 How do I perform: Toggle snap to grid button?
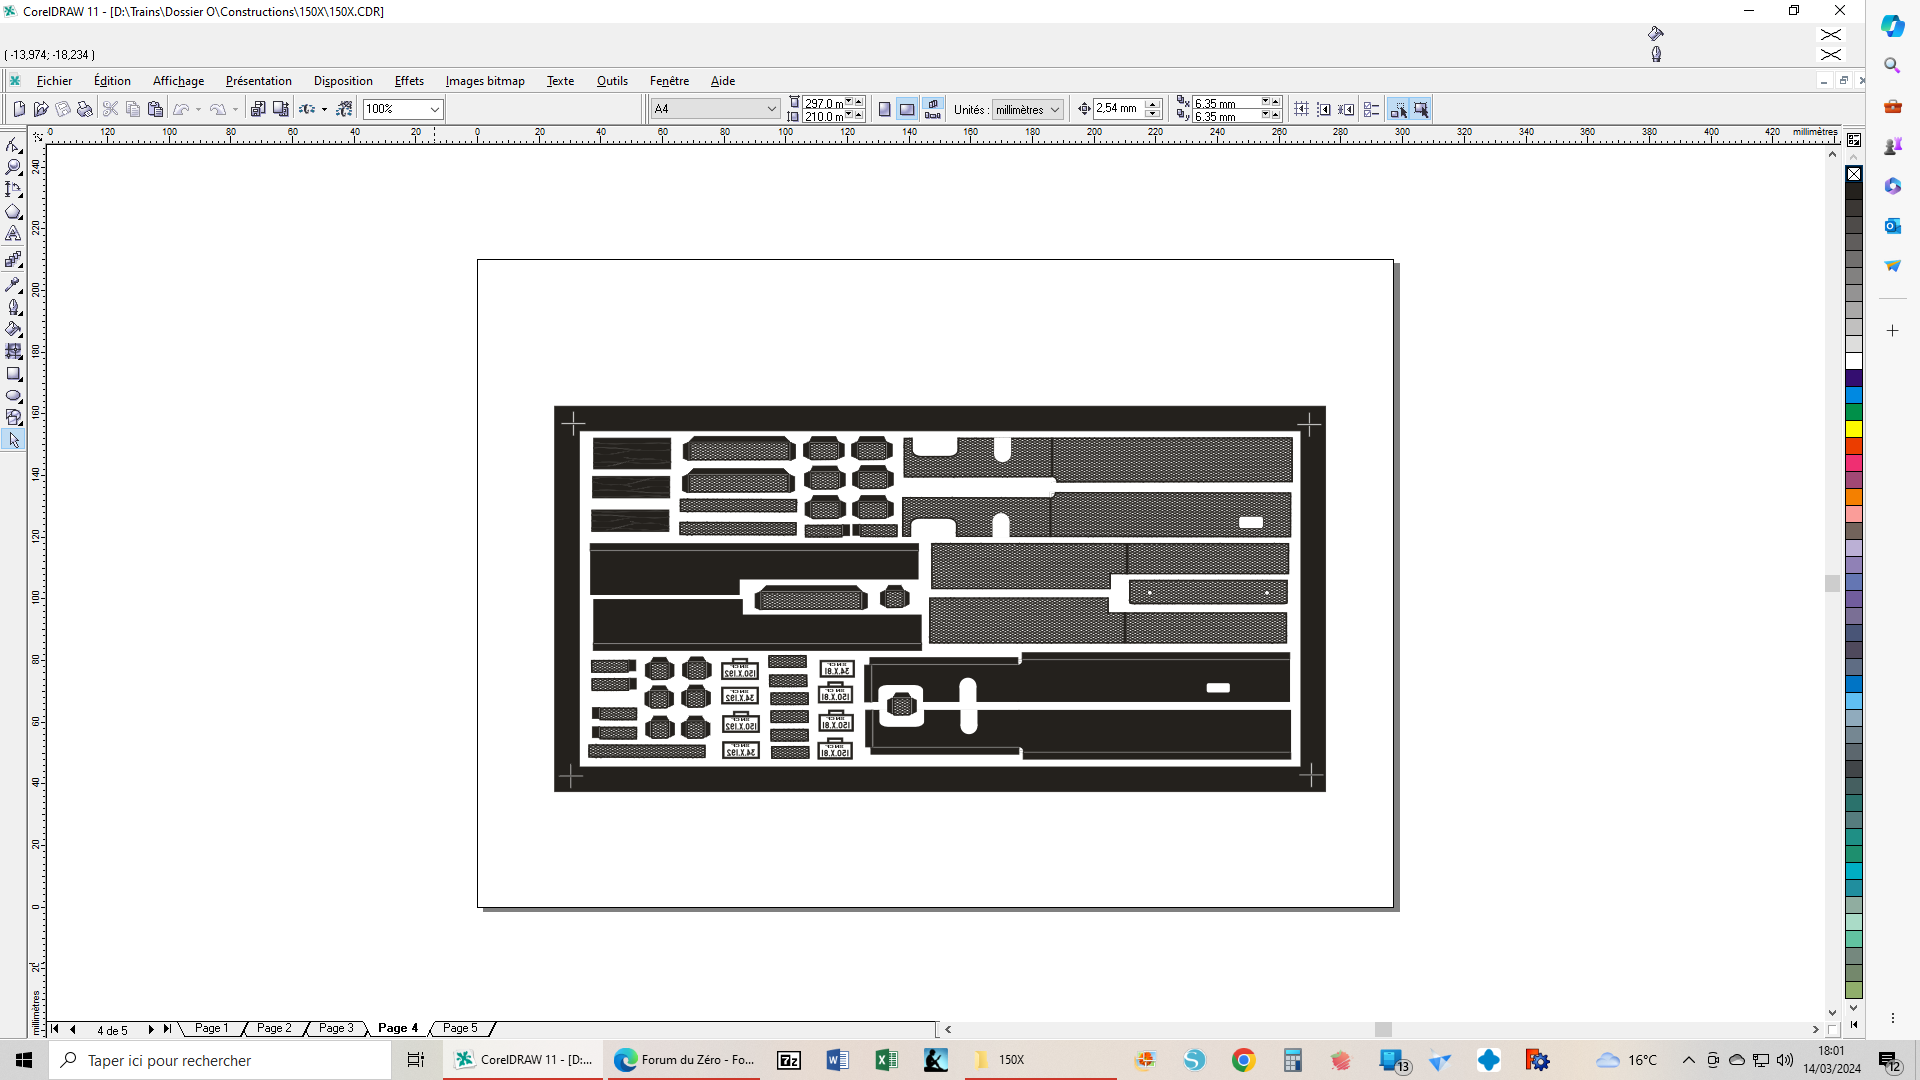pos(1301,109)
